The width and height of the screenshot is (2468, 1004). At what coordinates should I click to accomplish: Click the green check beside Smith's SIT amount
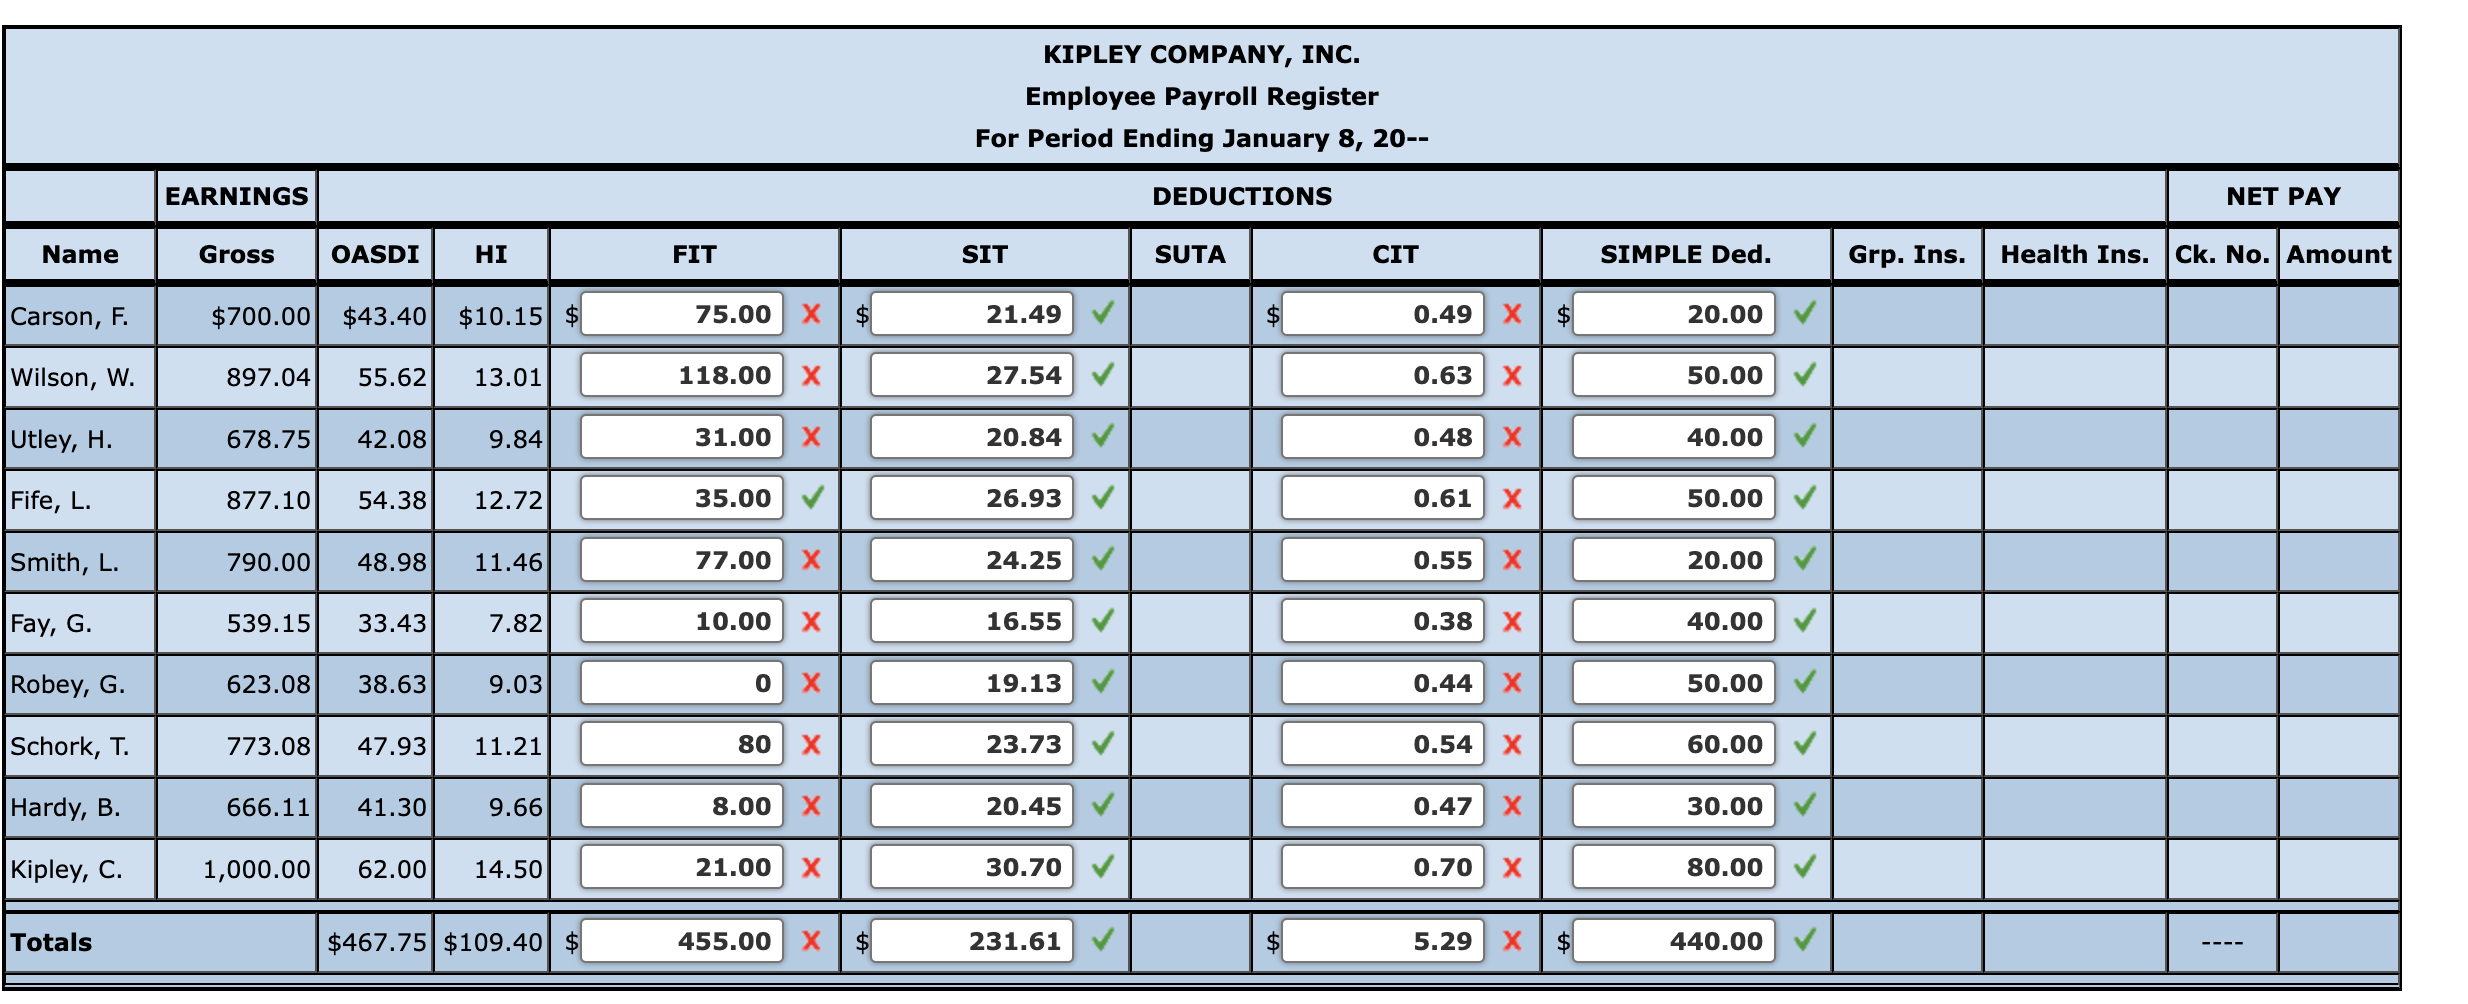point(1104,560)
